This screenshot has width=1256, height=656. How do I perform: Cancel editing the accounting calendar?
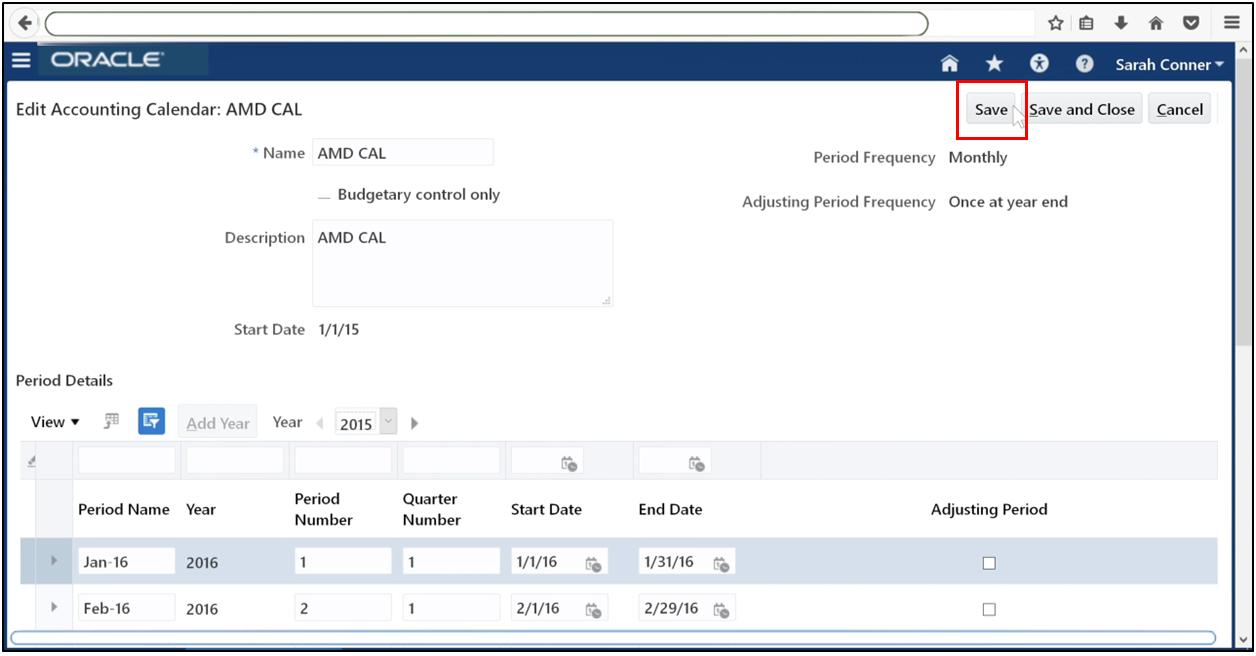[1180, 109]
